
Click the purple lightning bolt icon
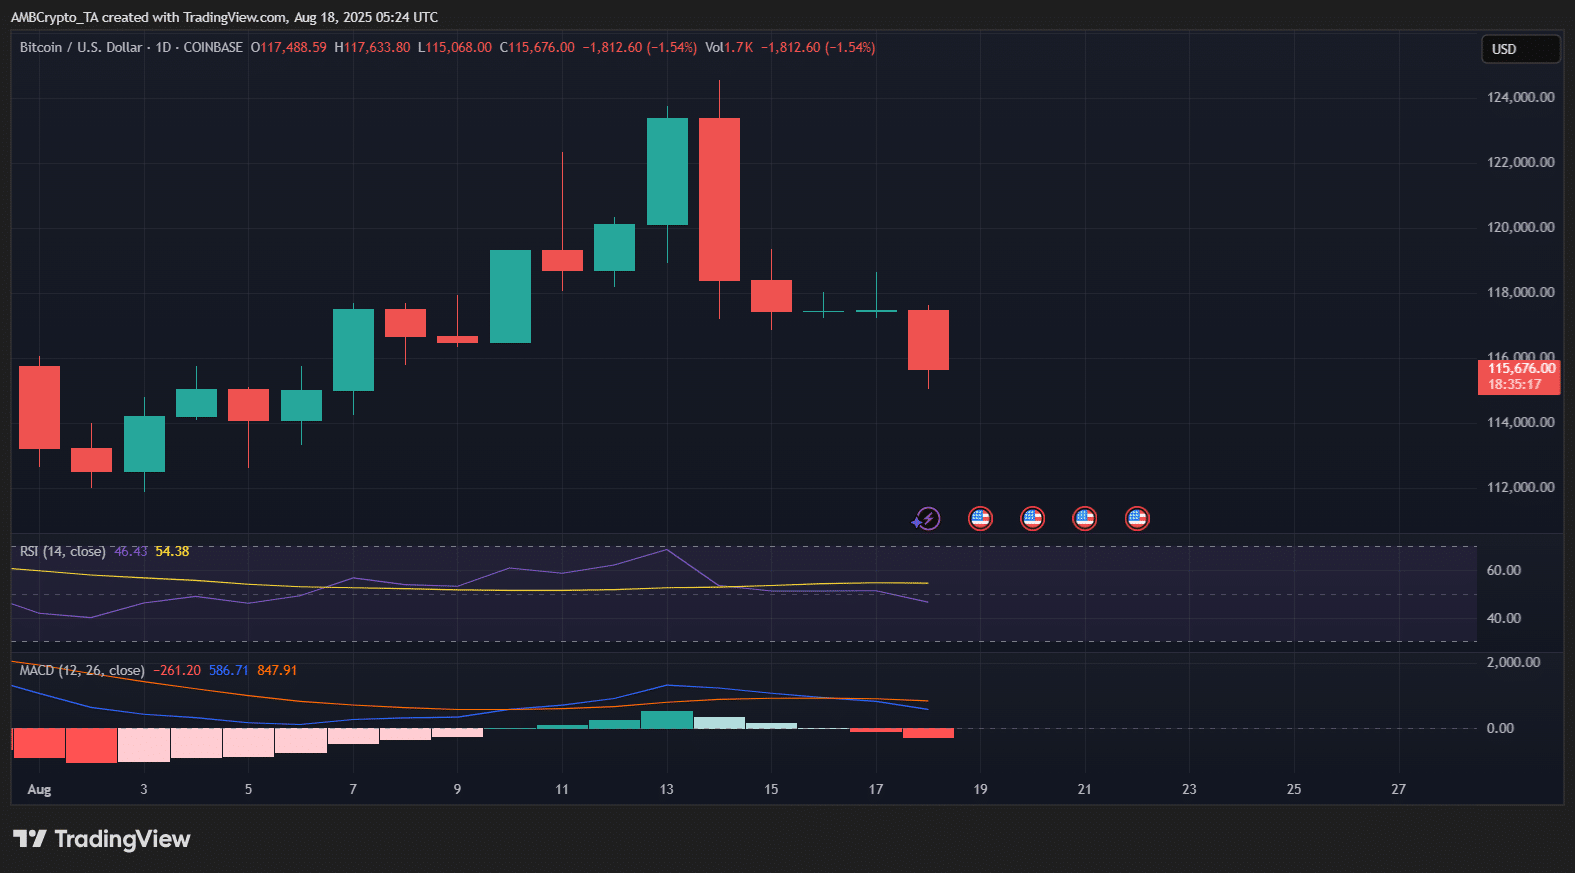pyautogui.click(x=927, y=518)
